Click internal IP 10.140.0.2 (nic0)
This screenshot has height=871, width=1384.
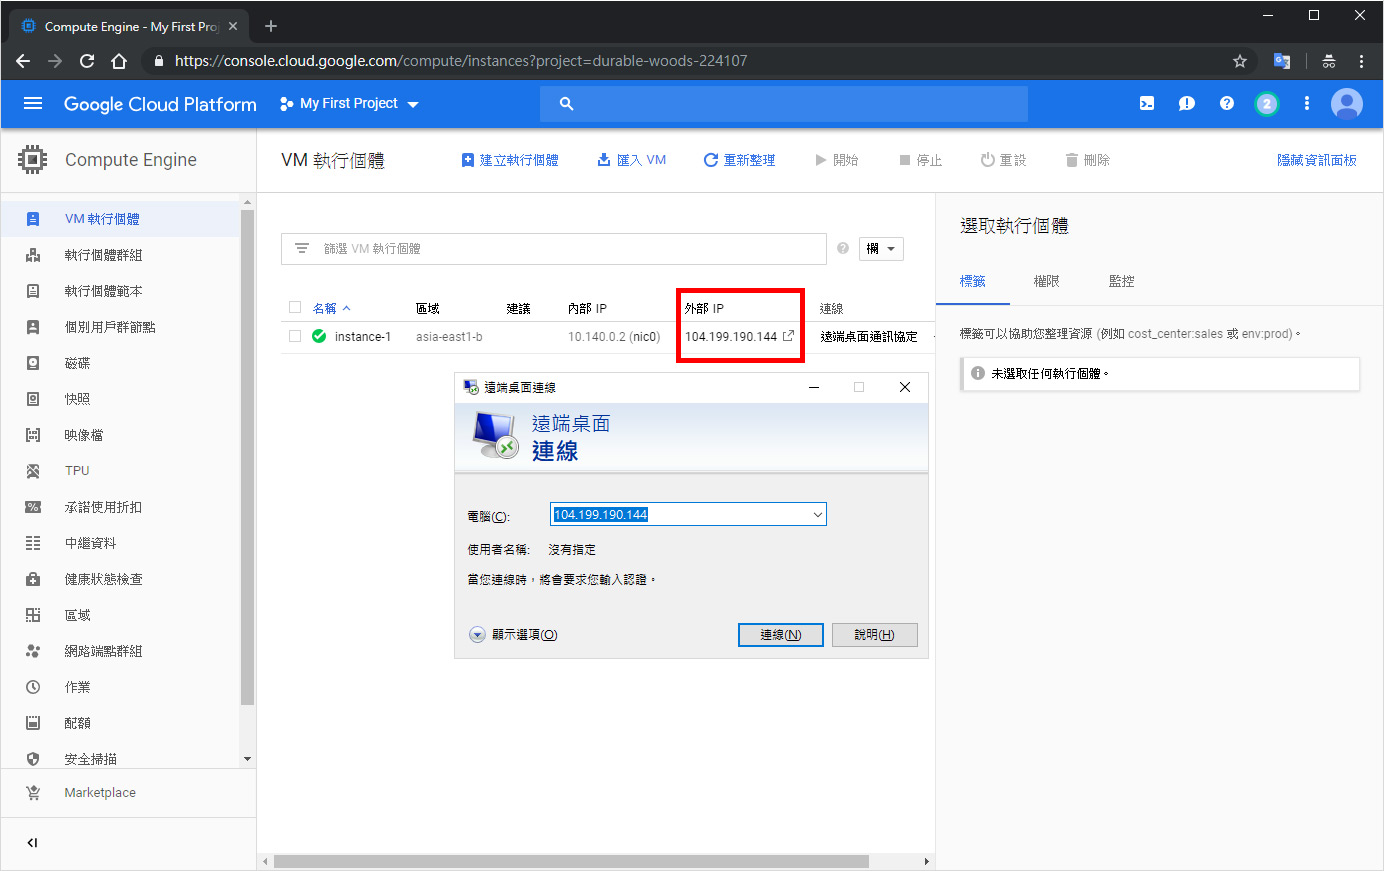pos(614,337)
